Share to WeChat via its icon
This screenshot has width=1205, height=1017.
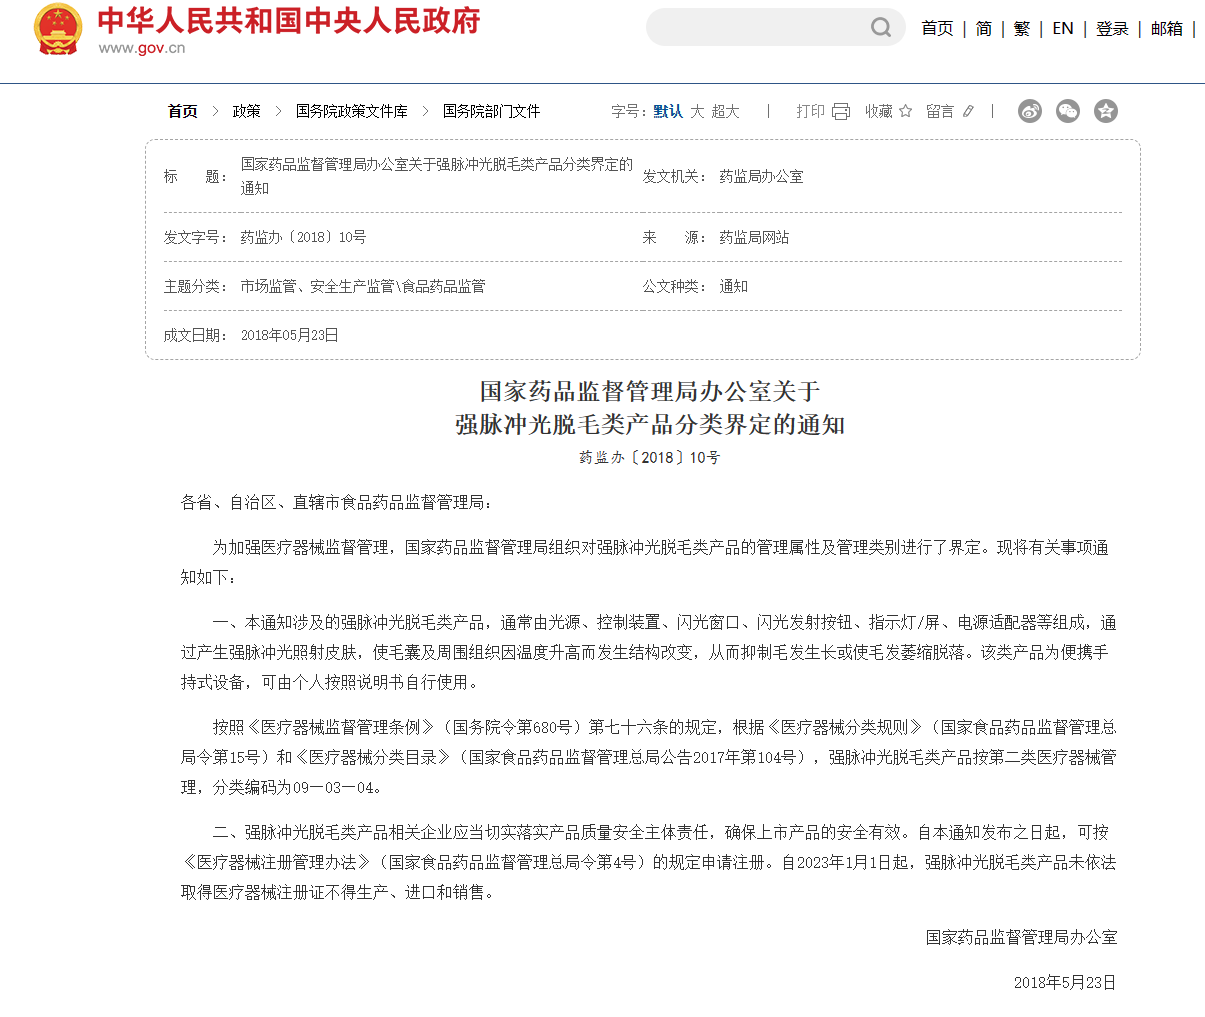click(1068, 111)
